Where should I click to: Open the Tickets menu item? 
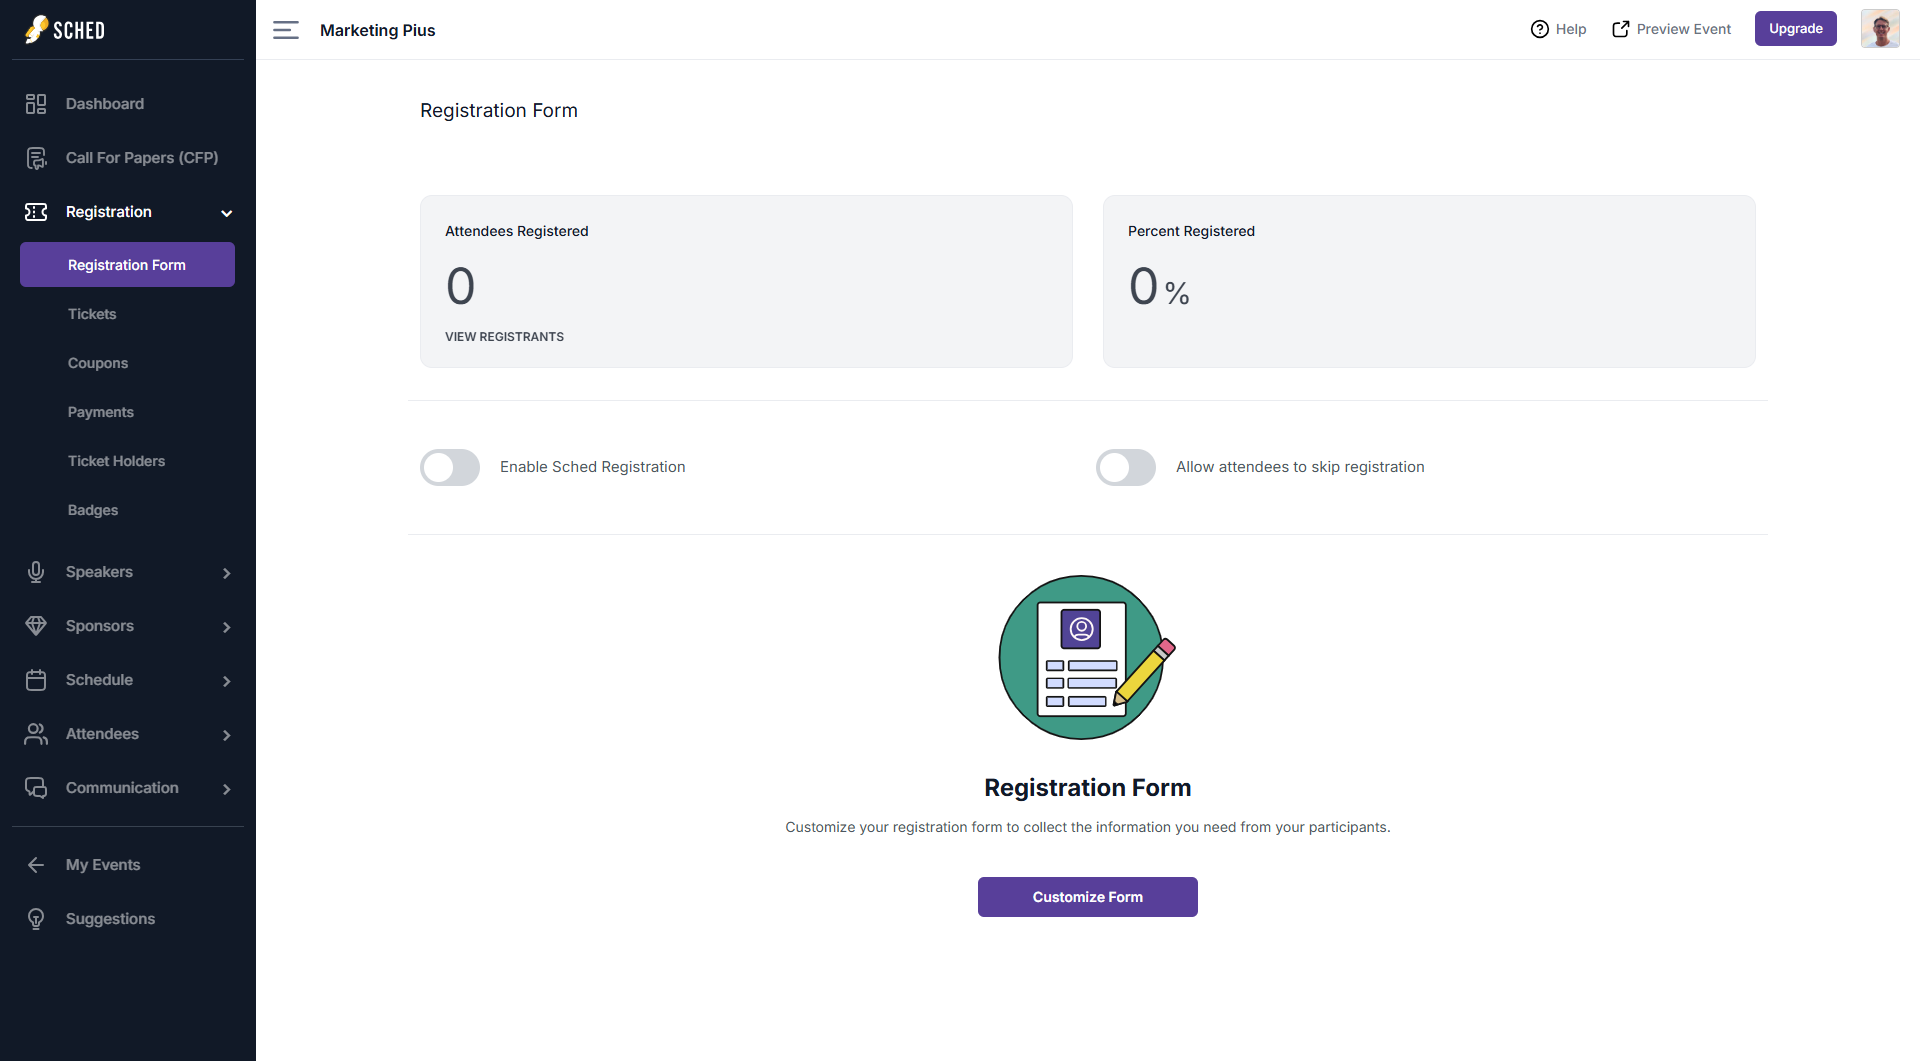point(92,314)
